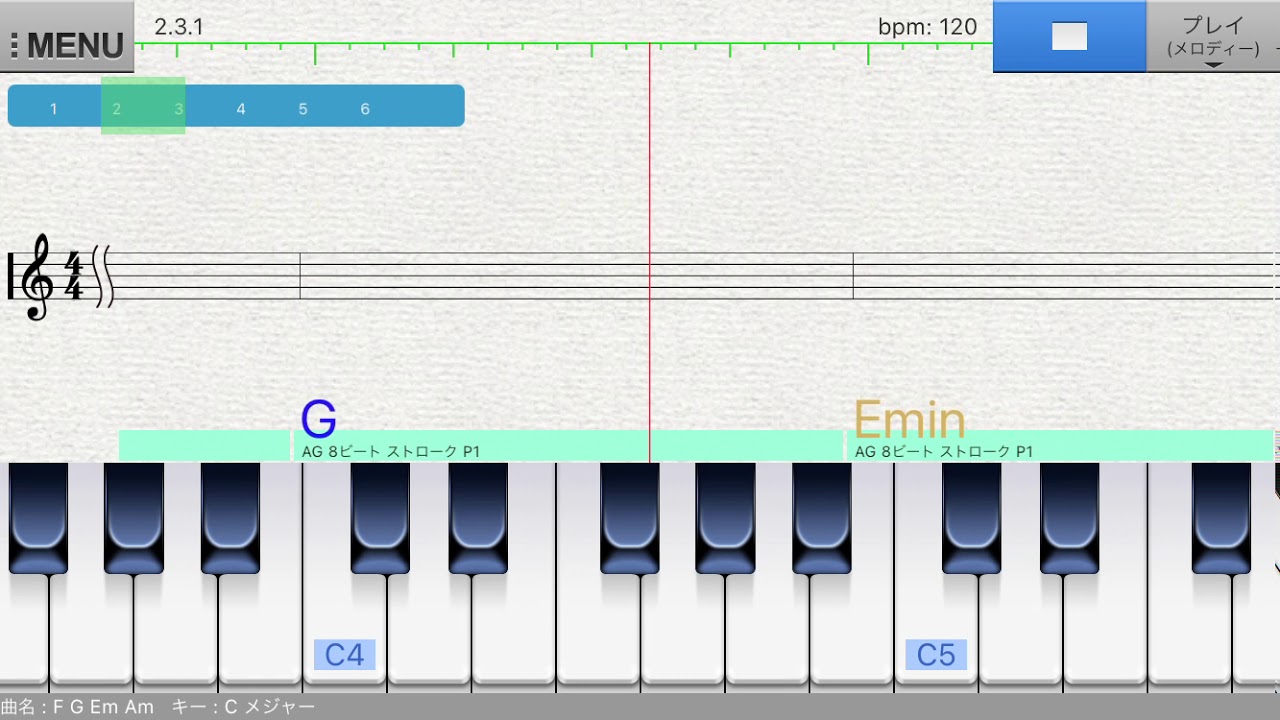The height and width of the screenshot is (720, 1280).
Task: Select the G chord label
Action: (x=318, y=420)
